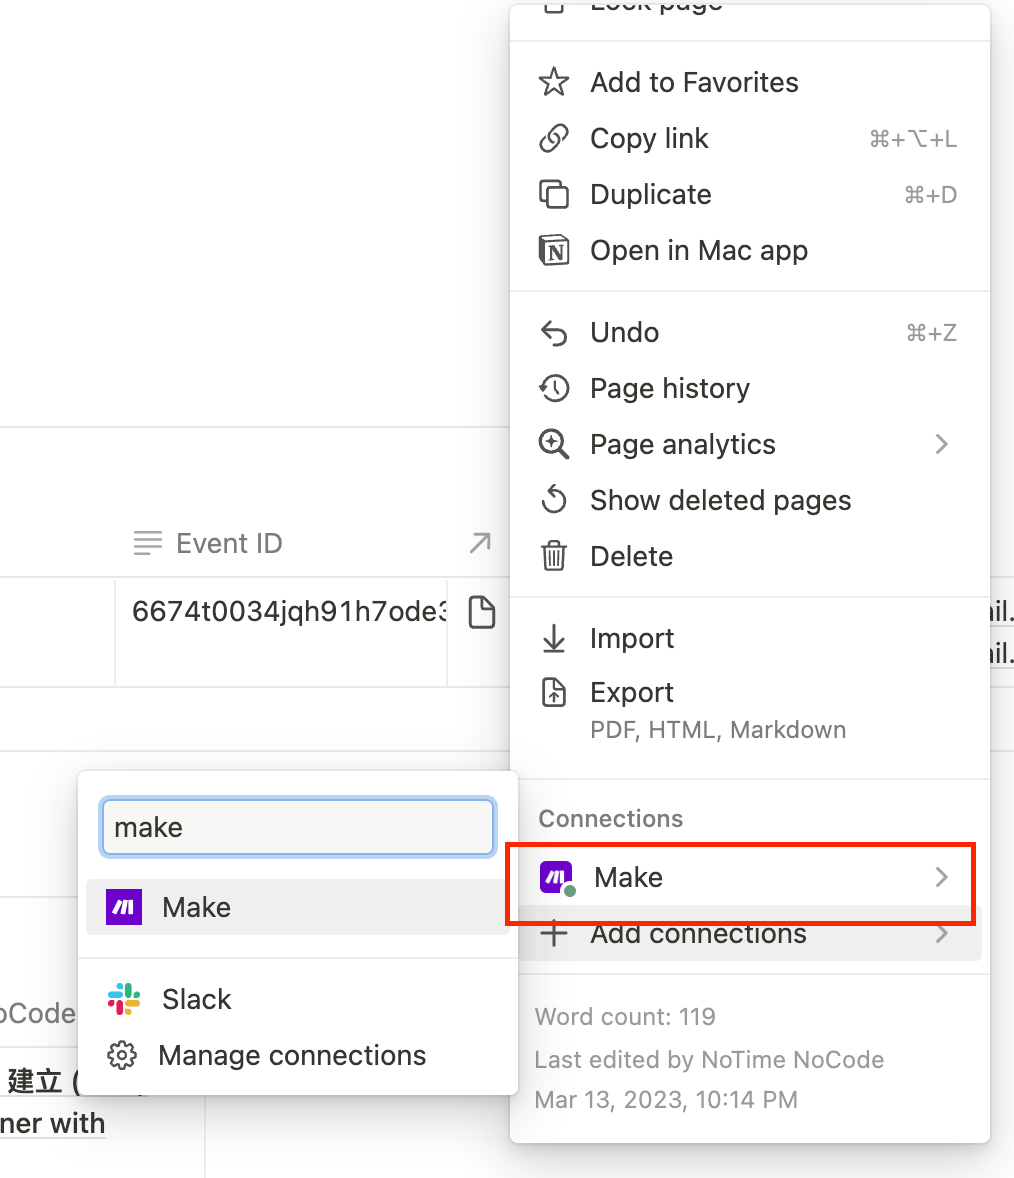1014x1178 pixels.
Task: Open the page icon next to the Event ID value
Action: (x=481, y=611)
